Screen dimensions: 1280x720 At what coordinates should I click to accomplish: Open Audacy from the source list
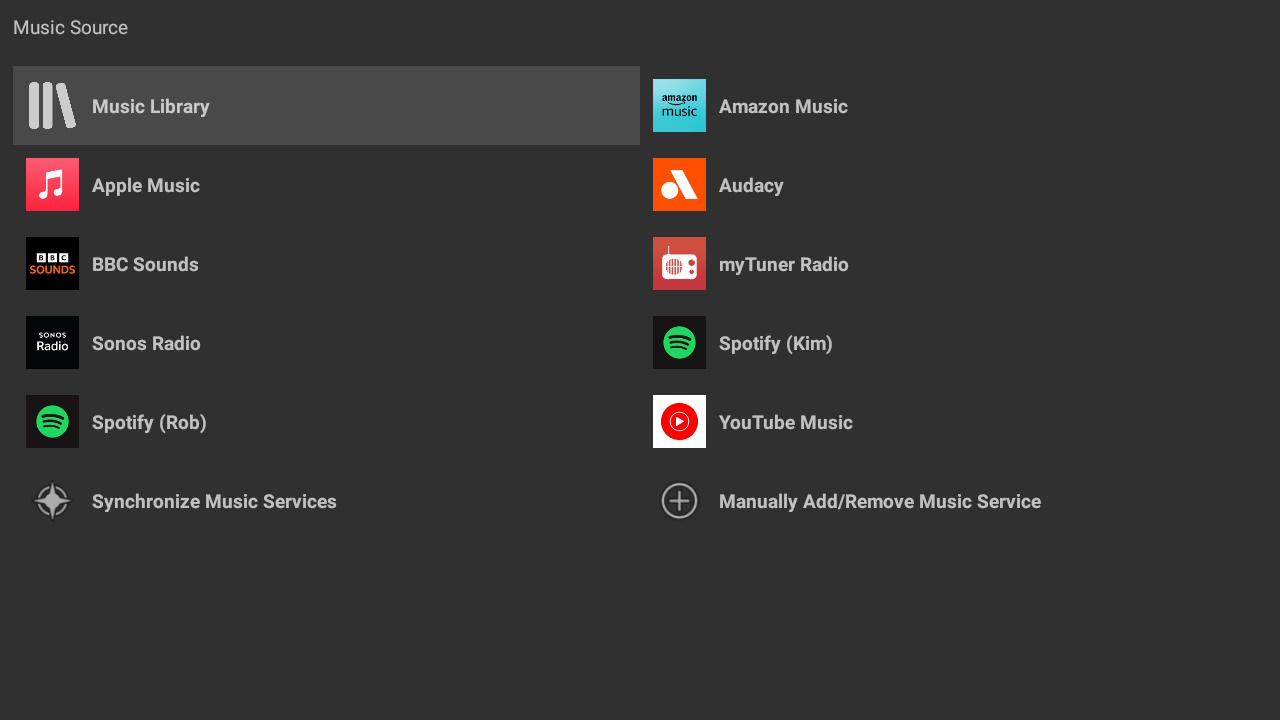click(x=751, y=184)
